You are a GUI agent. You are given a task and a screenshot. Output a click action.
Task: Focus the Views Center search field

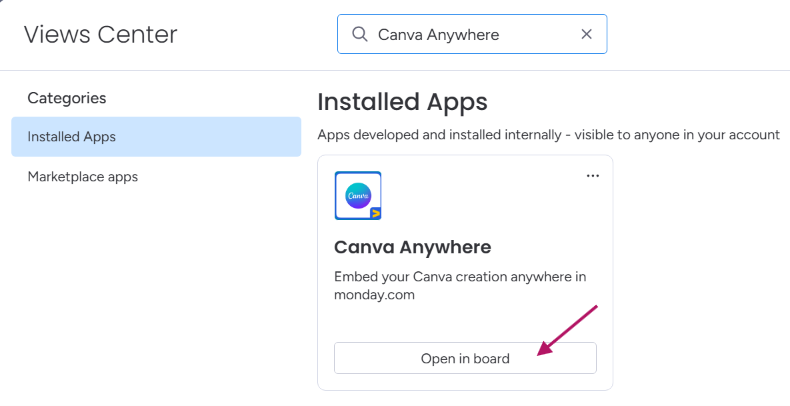tap(472, 34)
